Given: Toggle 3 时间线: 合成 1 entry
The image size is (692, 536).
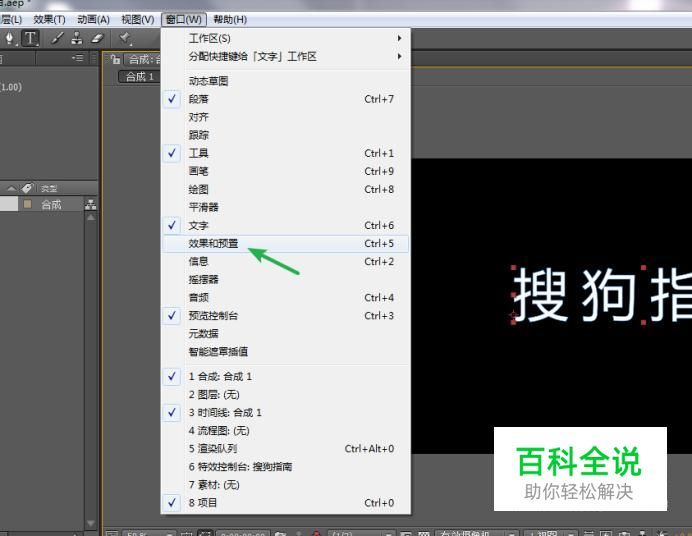Looking at the screenshot, I should (286, 412).
